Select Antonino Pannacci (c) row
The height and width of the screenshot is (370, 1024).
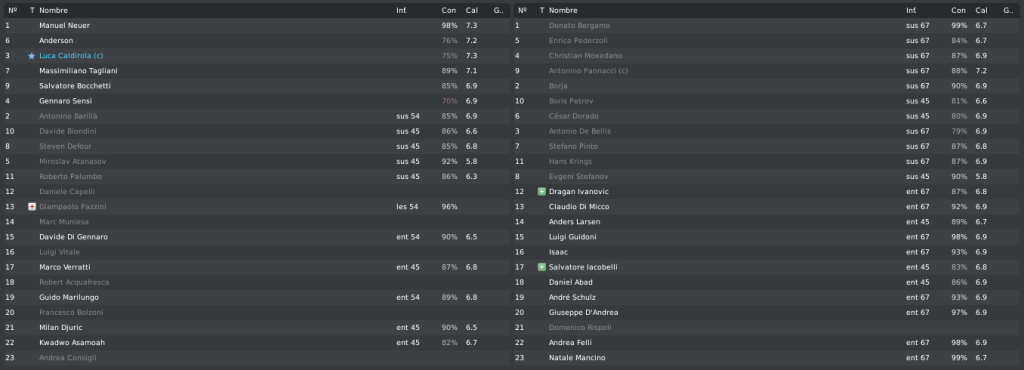768,71
